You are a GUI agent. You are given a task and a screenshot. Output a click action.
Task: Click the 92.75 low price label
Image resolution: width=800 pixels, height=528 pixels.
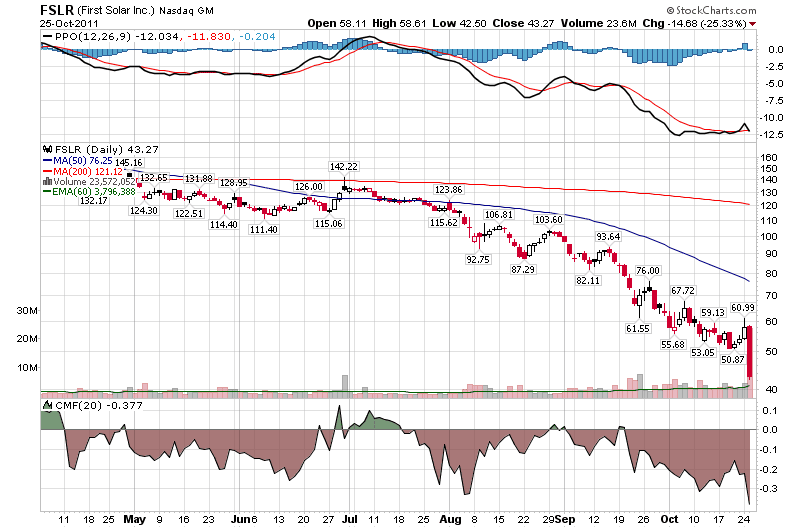coord(478,260)
